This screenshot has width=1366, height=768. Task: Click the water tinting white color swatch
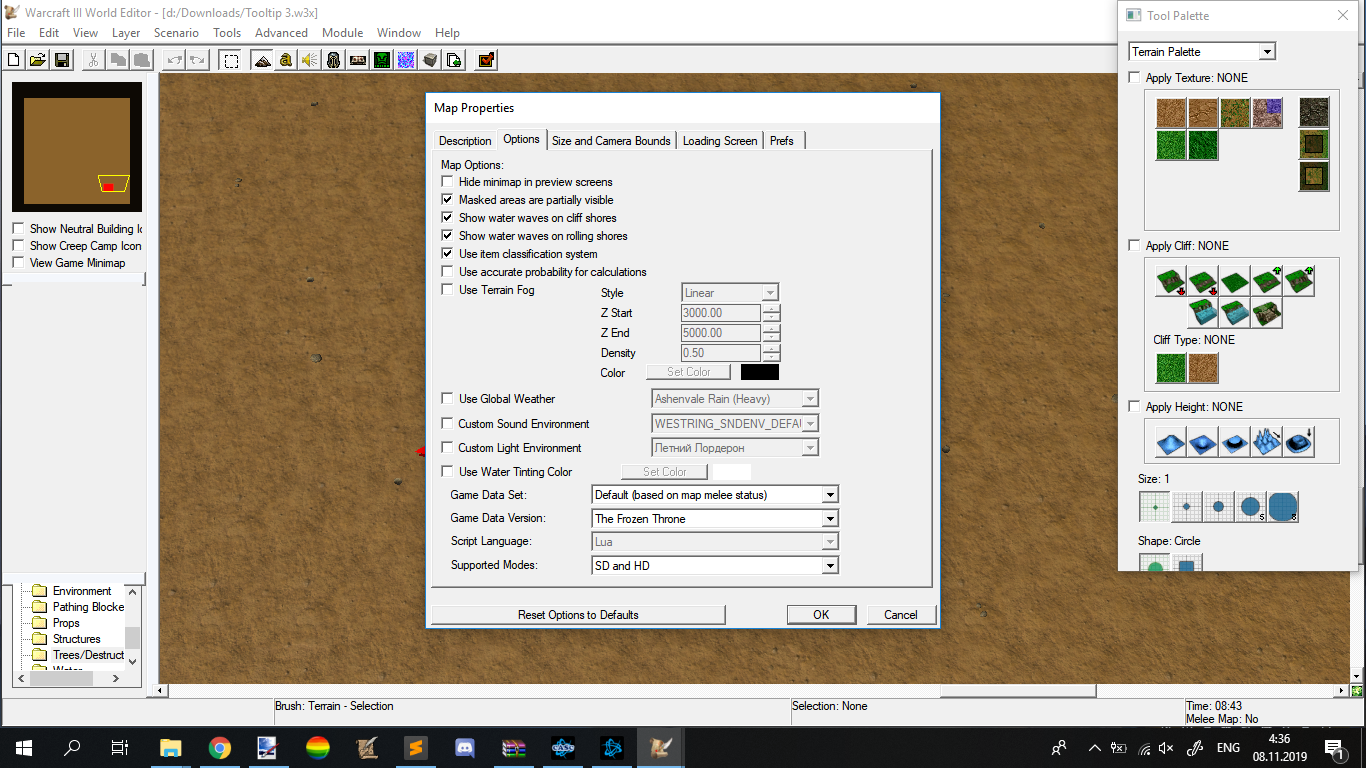point(731,472)
